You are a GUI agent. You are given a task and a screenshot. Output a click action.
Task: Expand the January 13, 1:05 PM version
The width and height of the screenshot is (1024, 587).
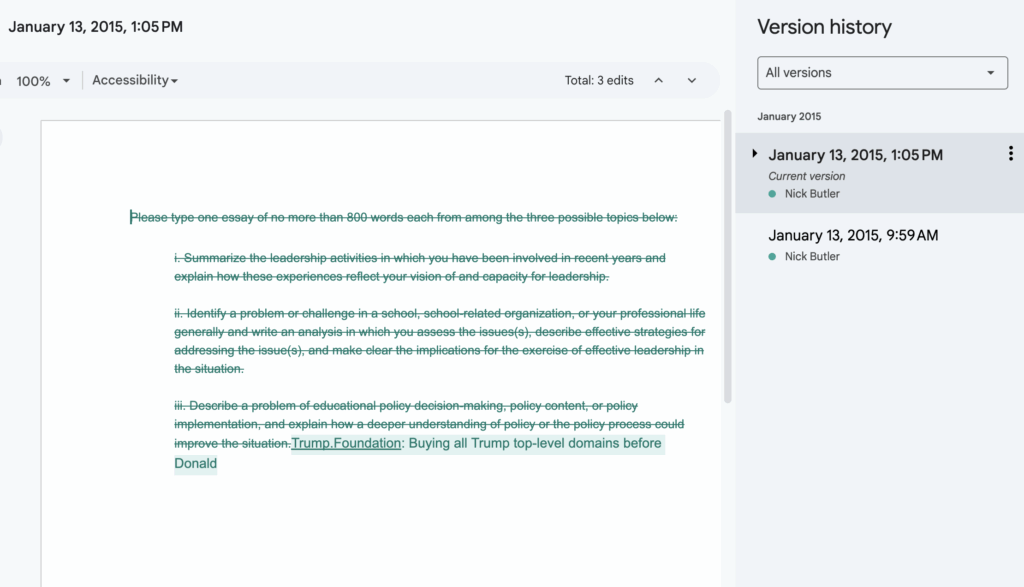(x=754, y=154)
